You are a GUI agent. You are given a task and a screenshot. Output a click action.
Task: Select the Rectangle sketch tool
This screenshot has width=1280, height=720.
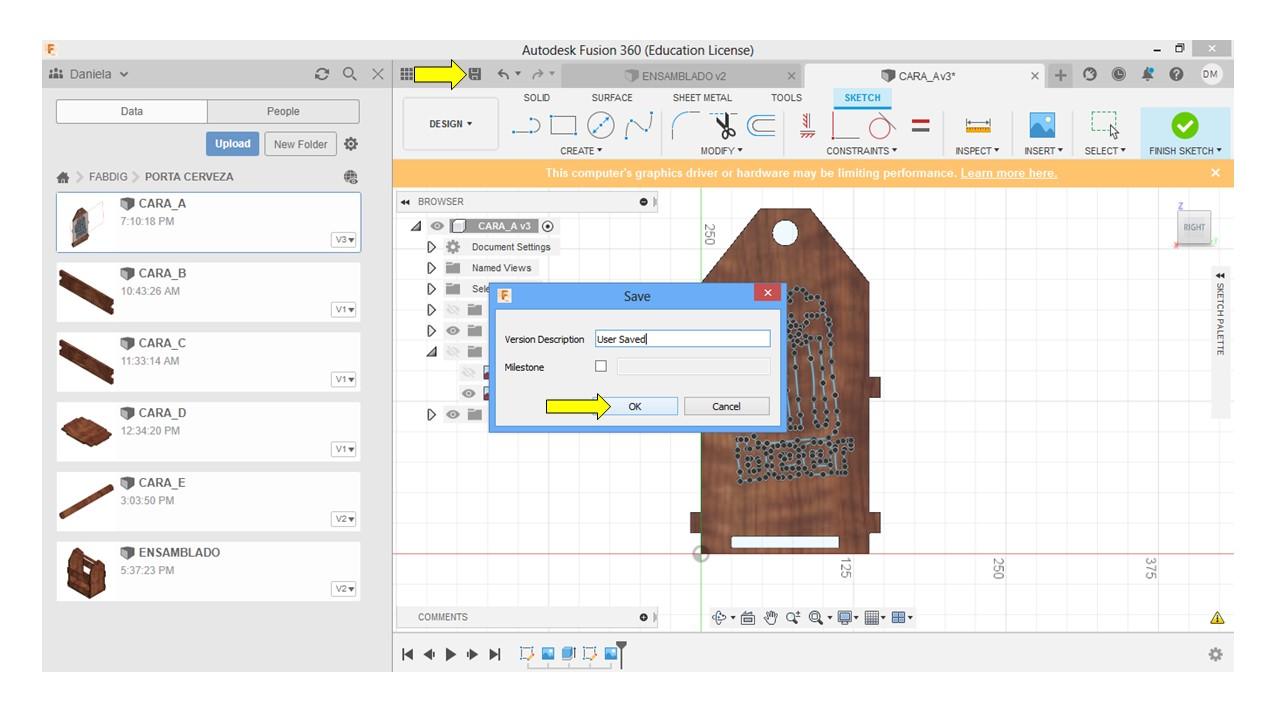[563, 125]
